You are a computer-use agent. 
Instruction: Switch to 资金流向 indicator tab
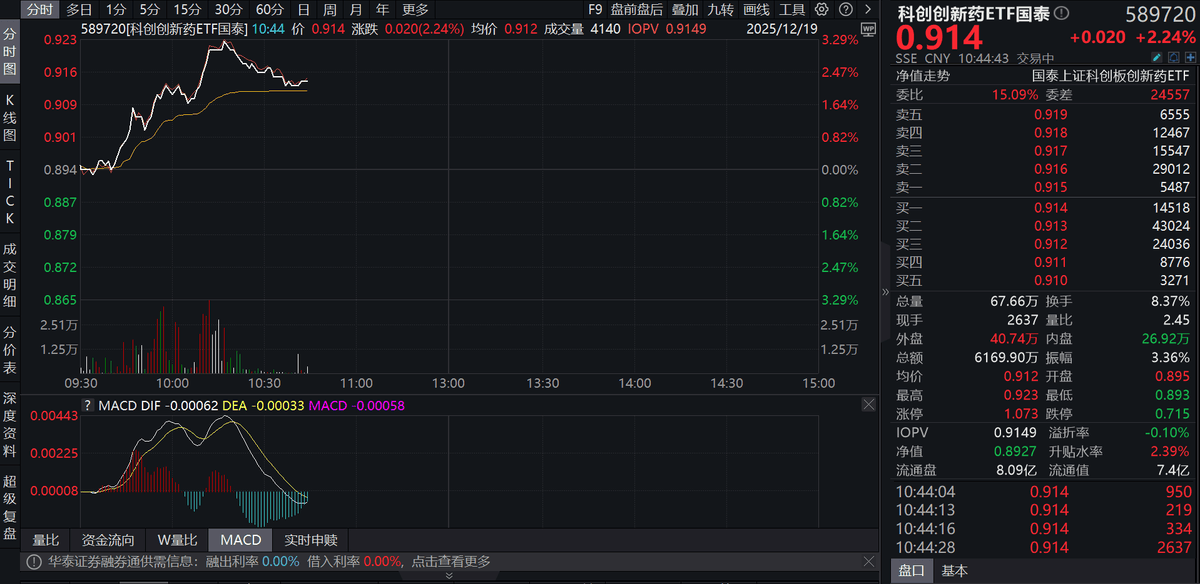[111, 540]
